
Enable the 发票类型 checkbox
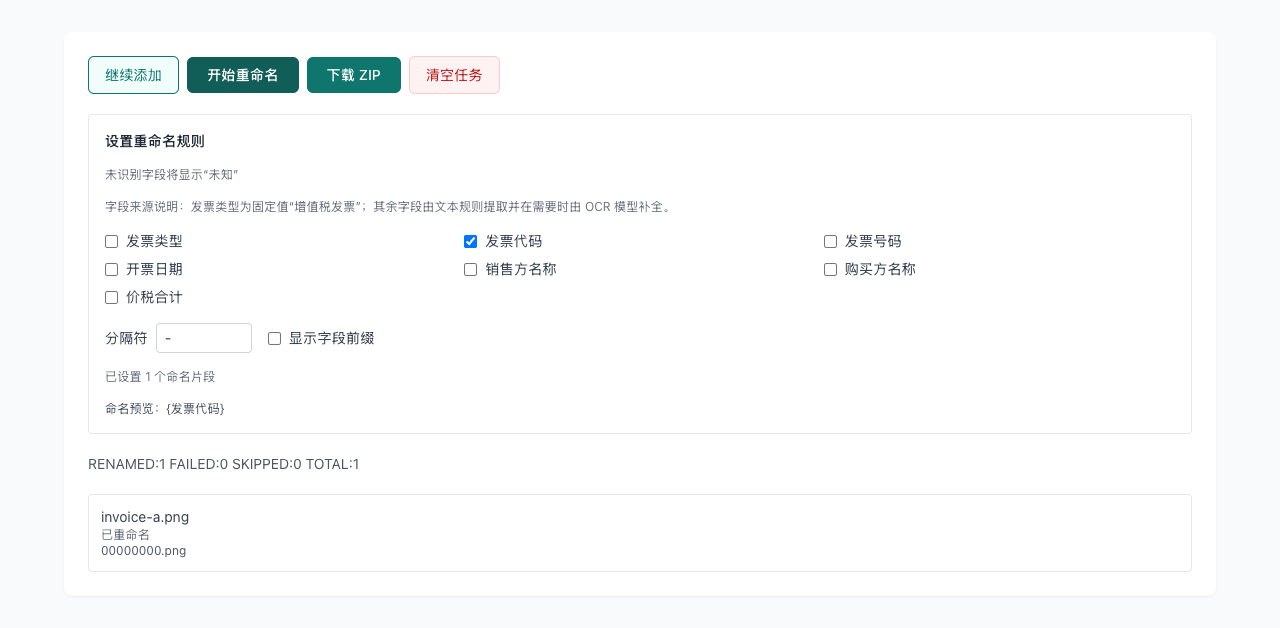click(110, 241)
